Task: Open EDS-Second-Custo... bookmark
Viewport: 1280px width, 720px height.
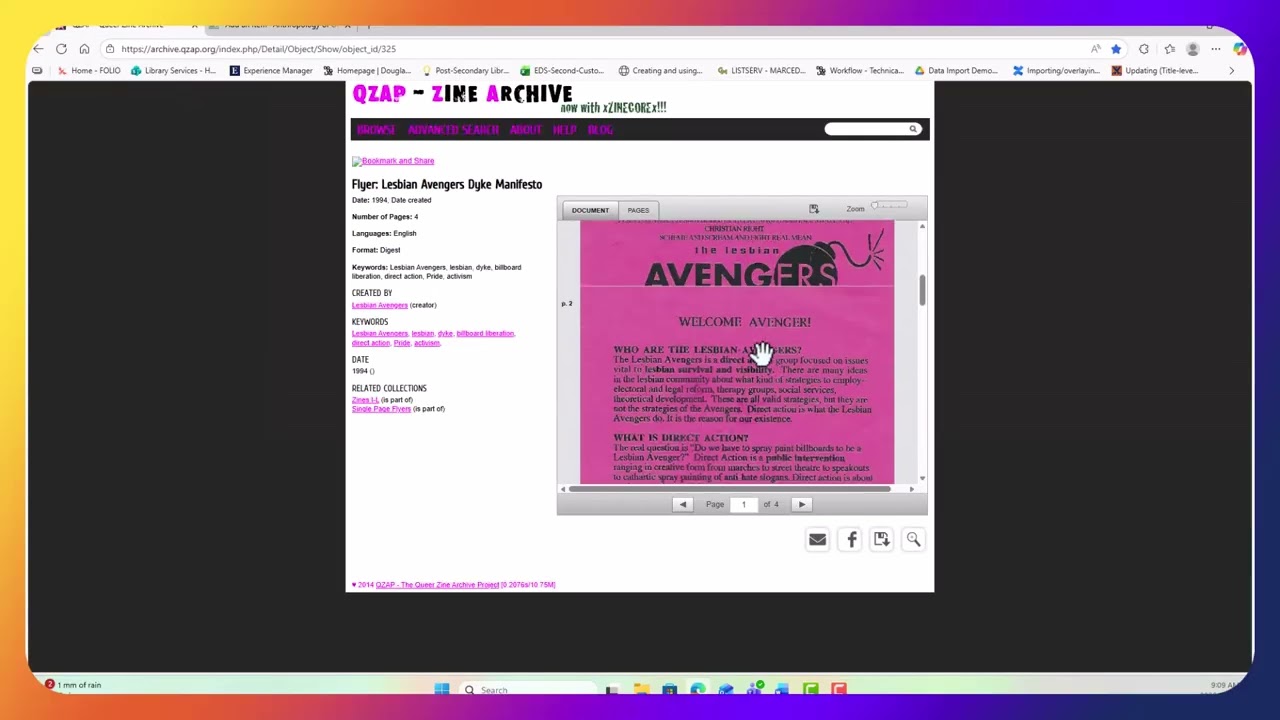Action: tap(563, 71)
